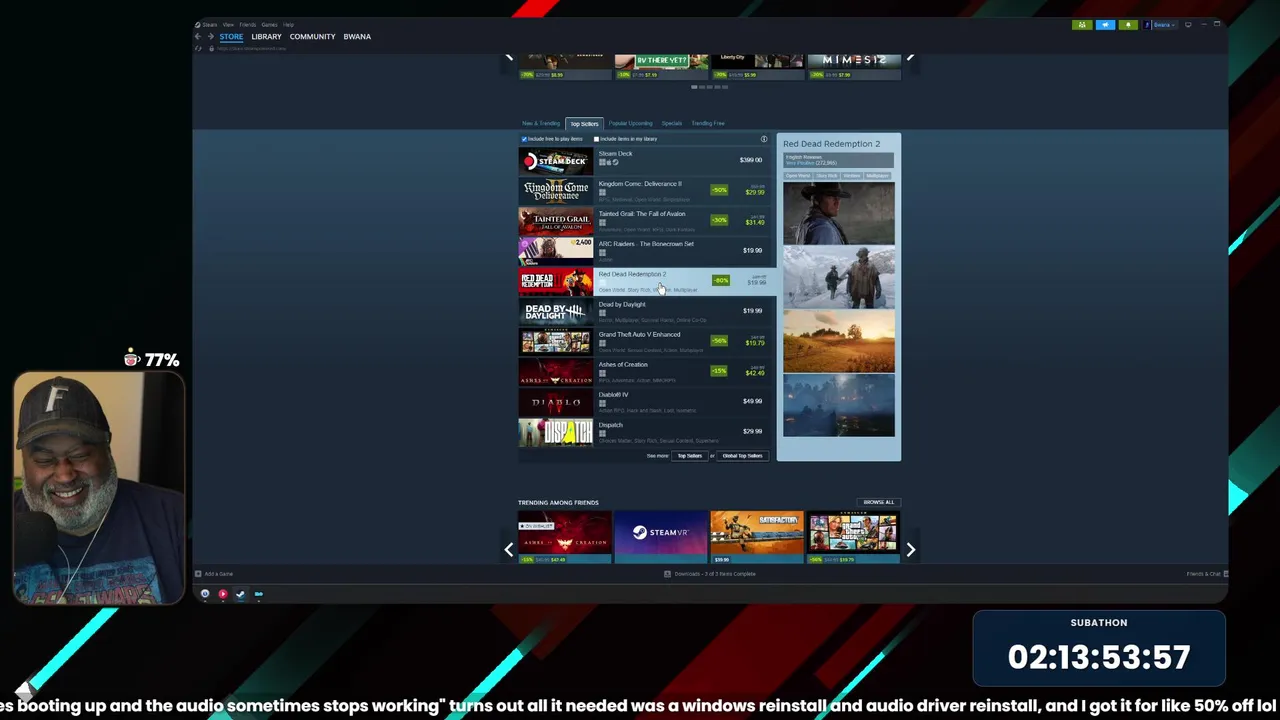Viewport: 1280px width, 720px height.
Task: Open the MIMESIS game card at top
Action: (853, 65)
